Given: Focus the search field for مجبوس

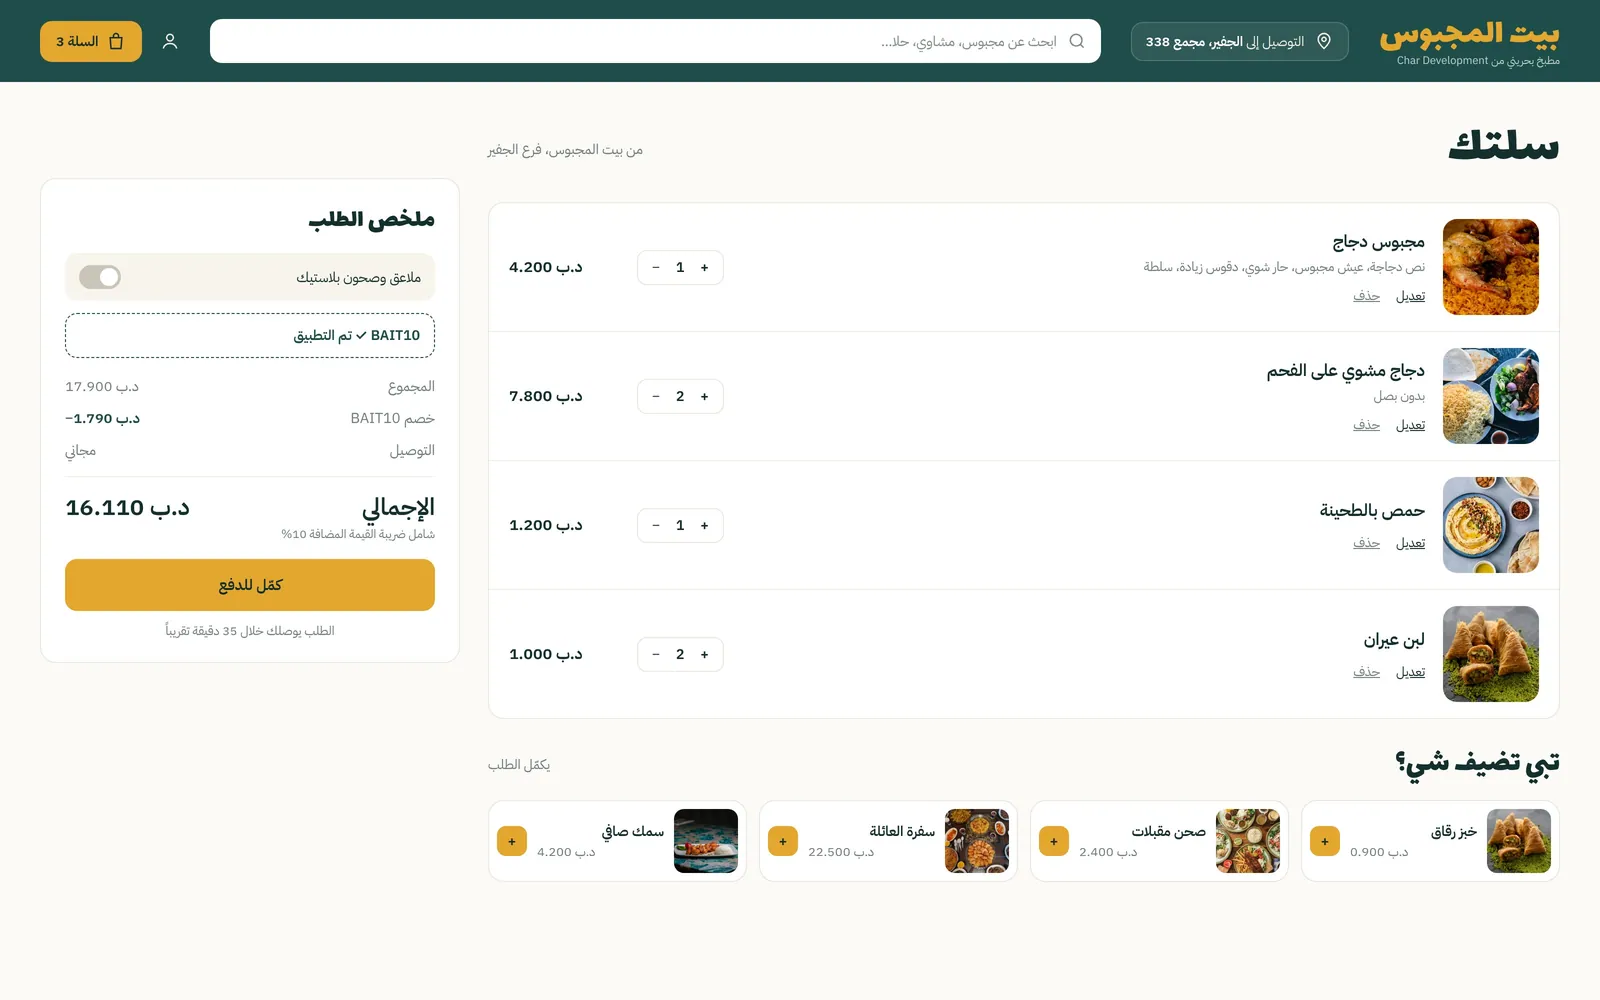Looking at the screenshot, I should point(655,41).
